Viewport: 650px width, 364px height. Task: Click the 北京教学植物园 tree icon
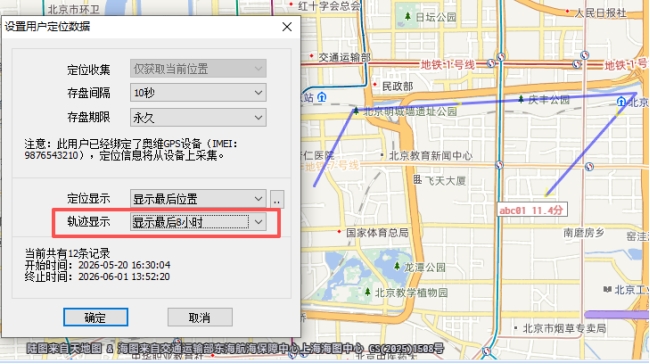pos(367,292)
